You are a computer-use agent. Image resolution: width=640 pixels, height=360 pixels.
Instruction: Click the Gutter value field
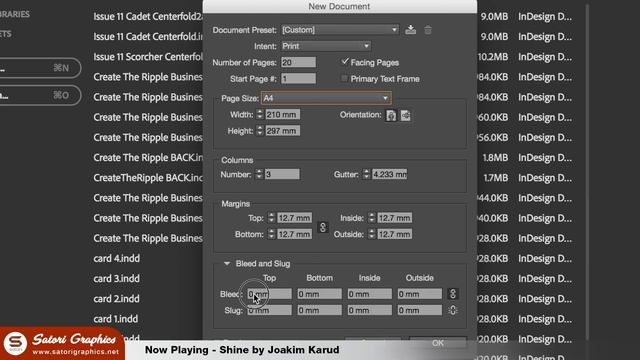(x=389, y=174)
